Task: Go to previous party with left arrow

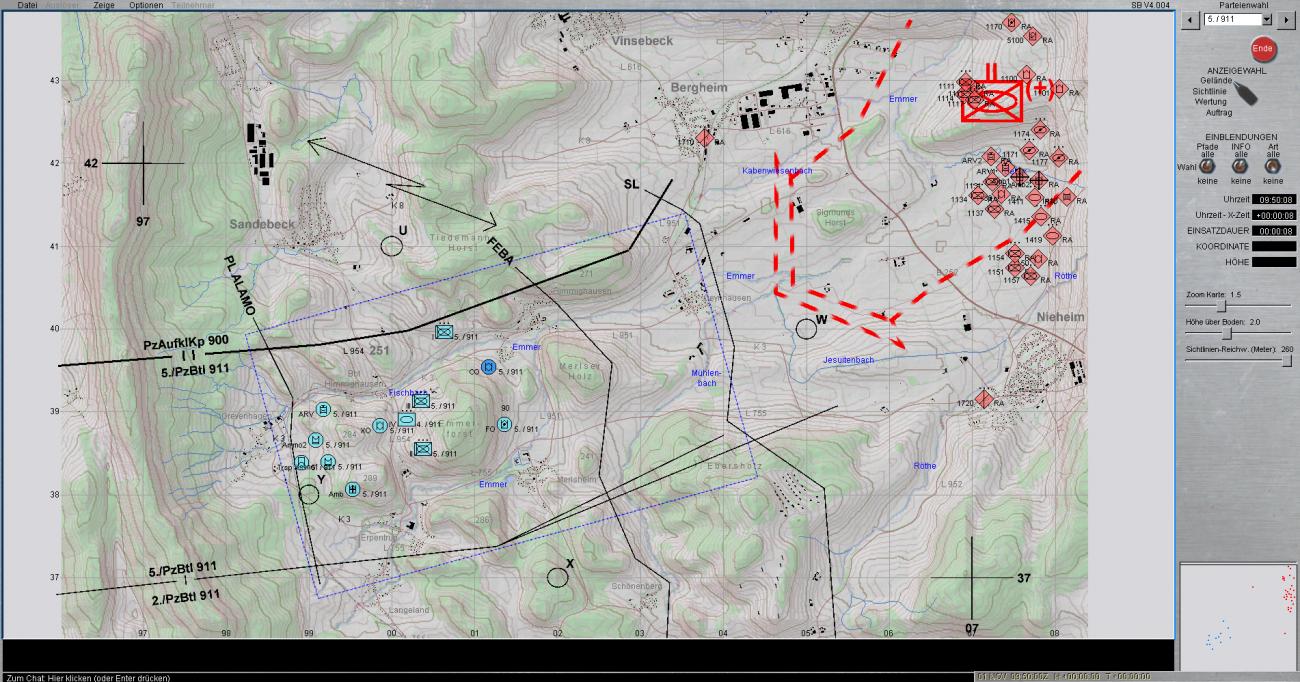Action: (x=1190, y=19)
